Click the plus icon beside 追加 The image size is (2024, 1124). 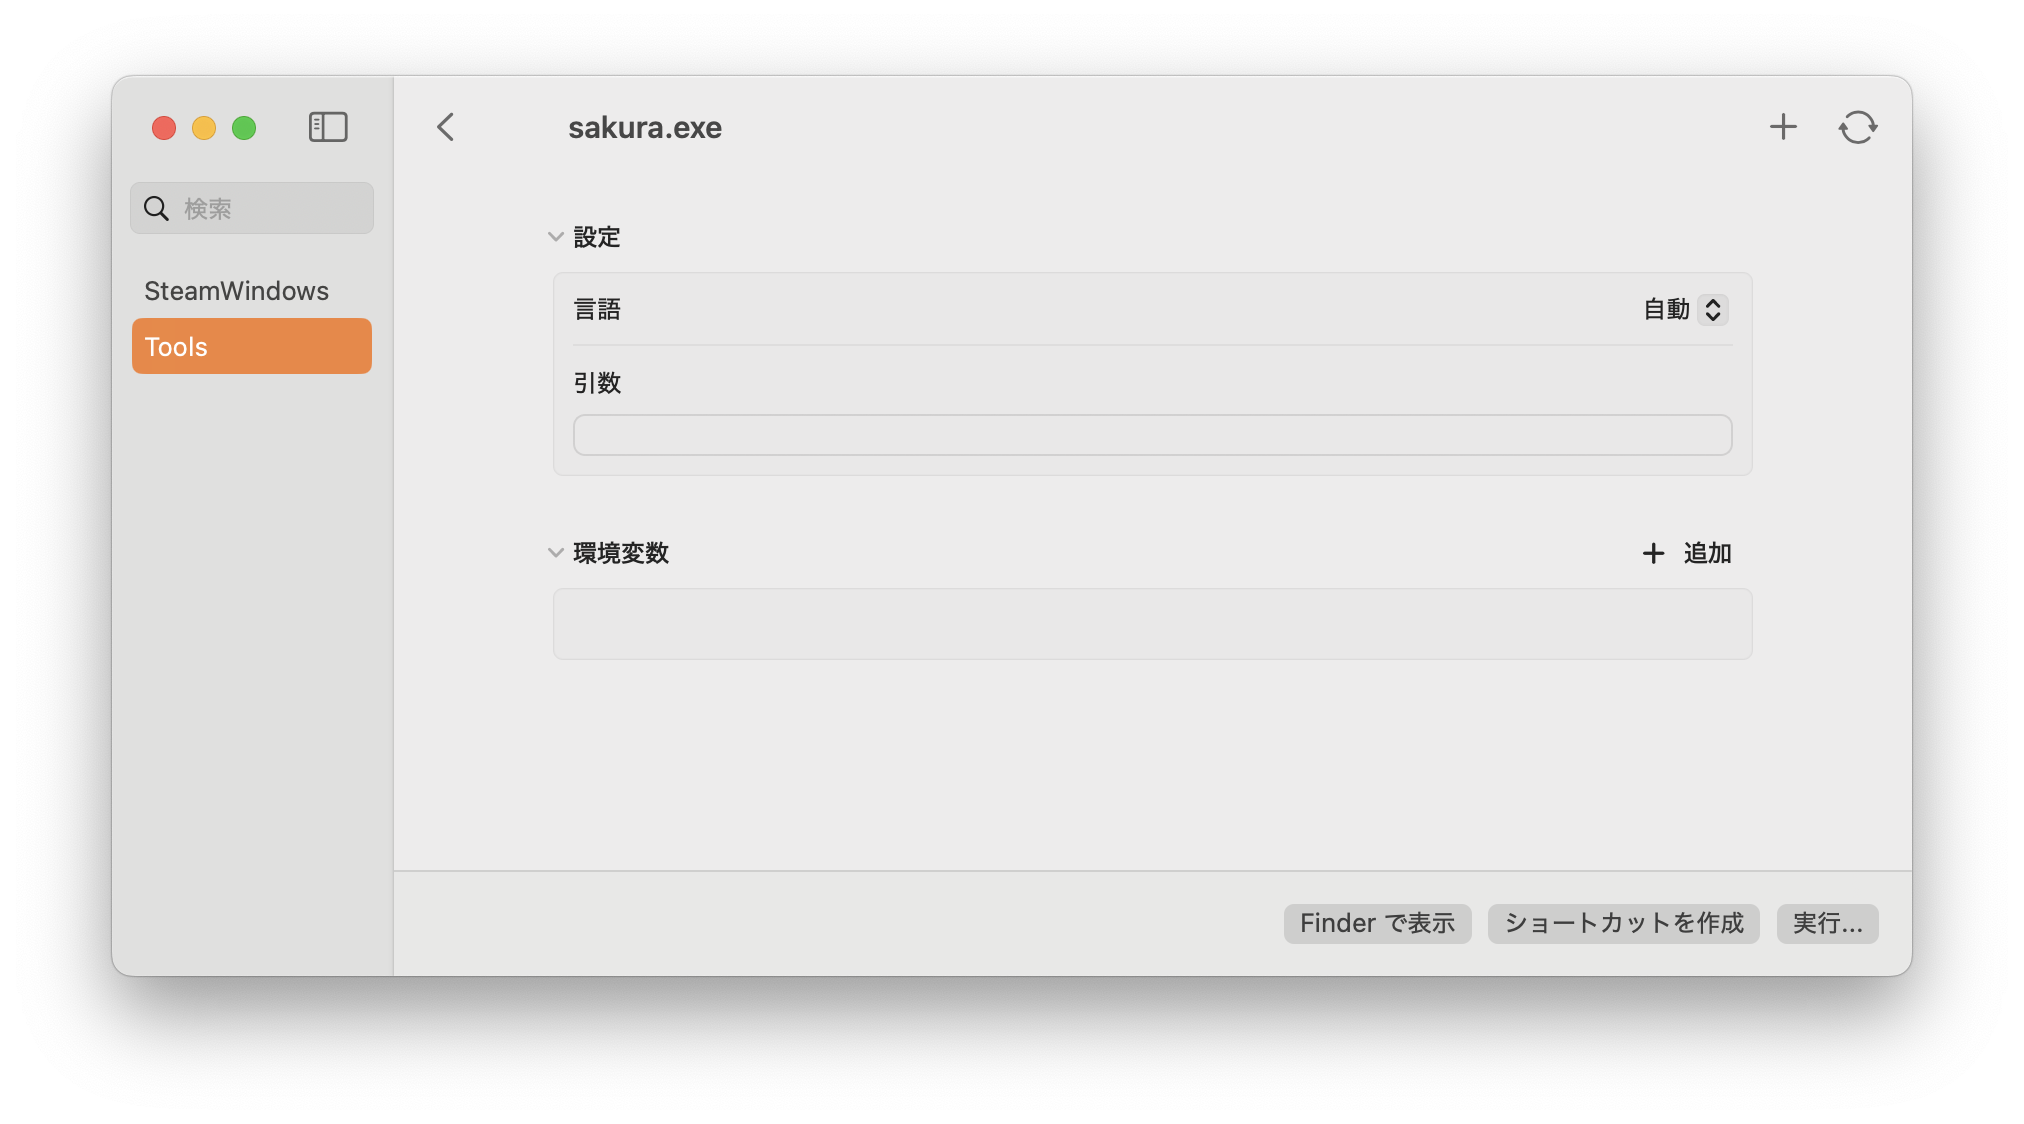point(1654,553)
